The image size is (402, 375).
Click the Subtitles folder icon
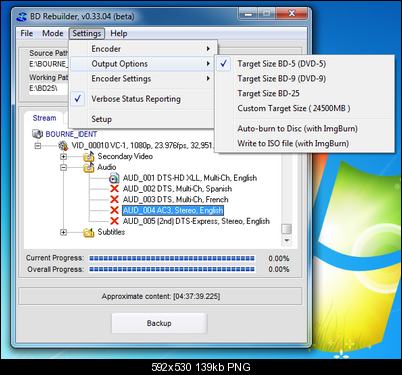89,232
